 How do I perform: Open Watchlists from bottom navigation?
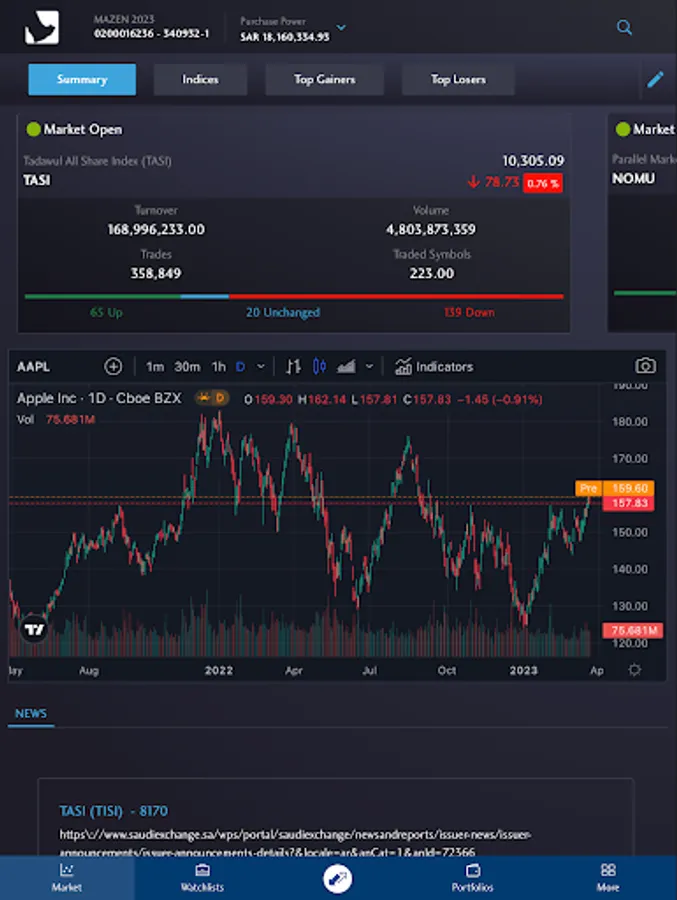point(202,878)
